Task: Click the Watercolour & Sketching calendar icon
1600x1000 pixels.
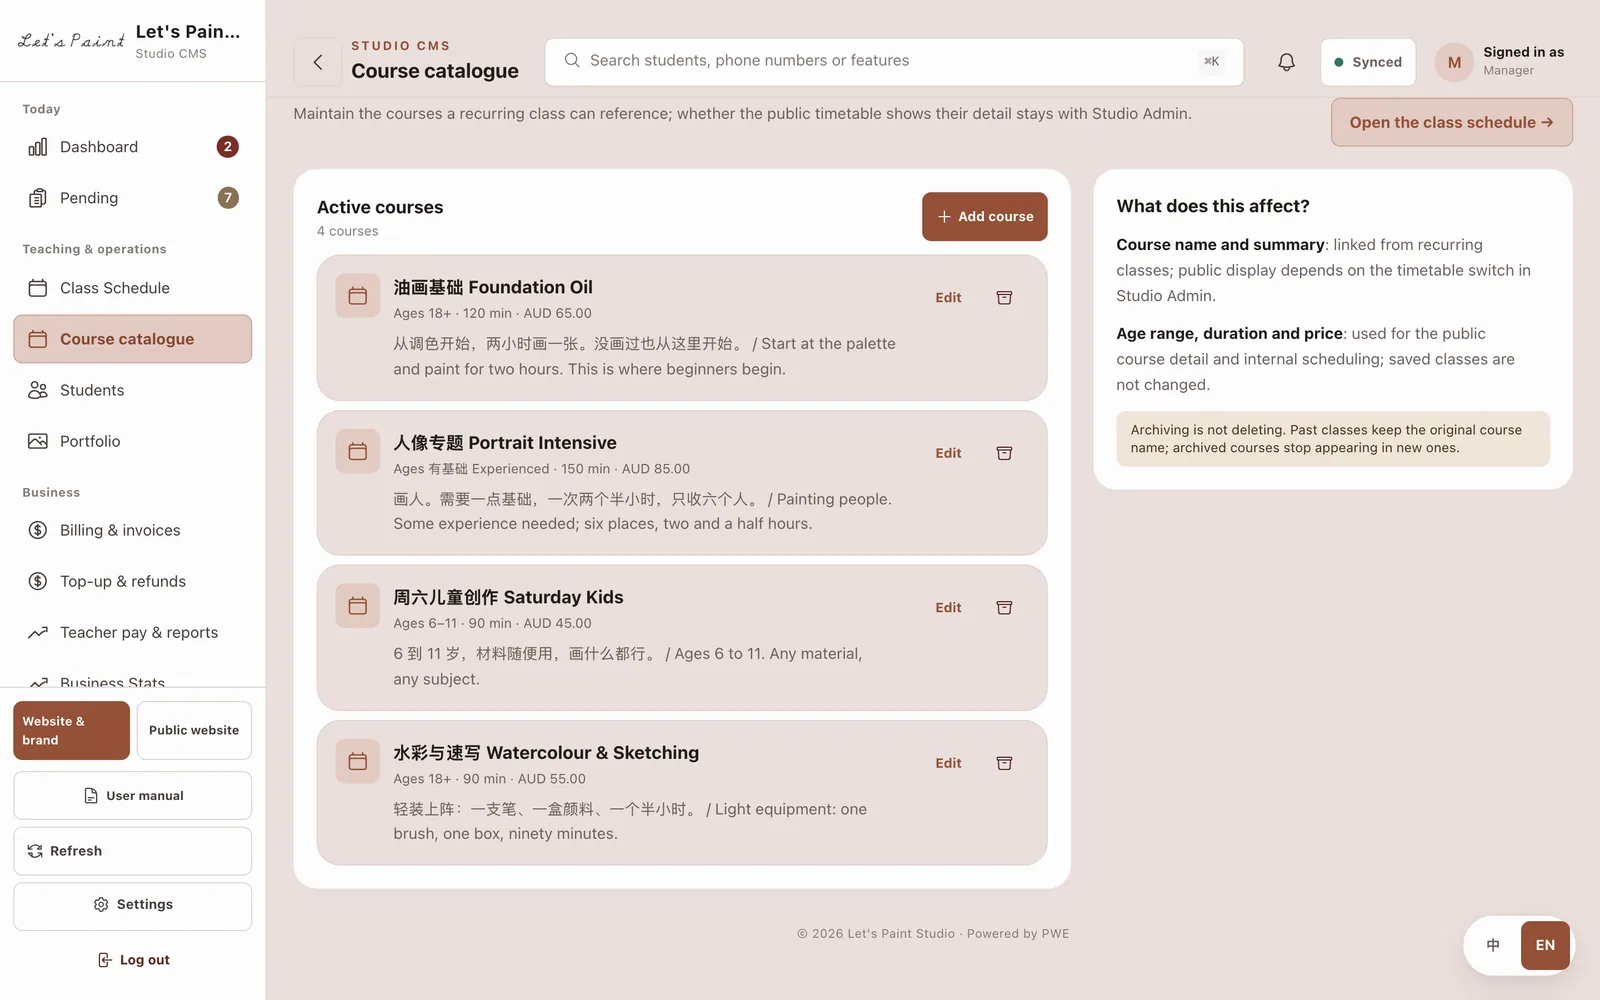Action: [x=357, y=761]
